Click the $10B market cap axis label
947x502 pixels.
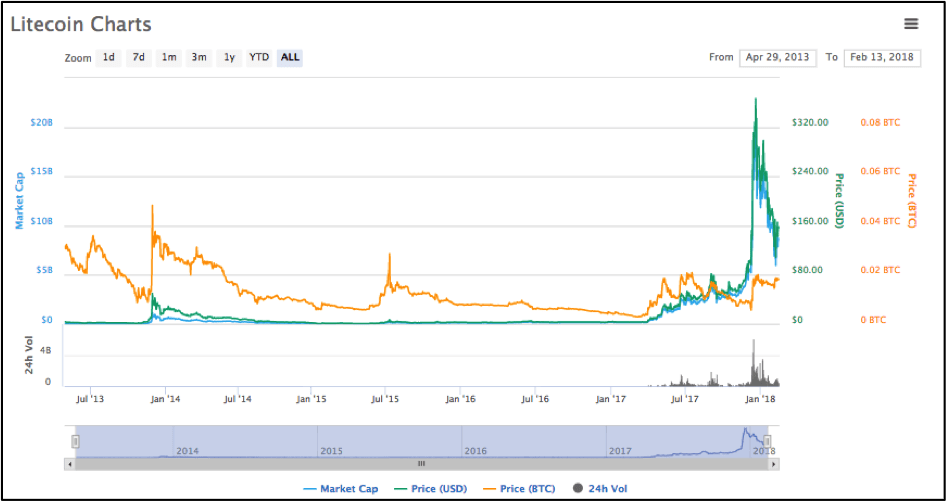pos(41,221)
